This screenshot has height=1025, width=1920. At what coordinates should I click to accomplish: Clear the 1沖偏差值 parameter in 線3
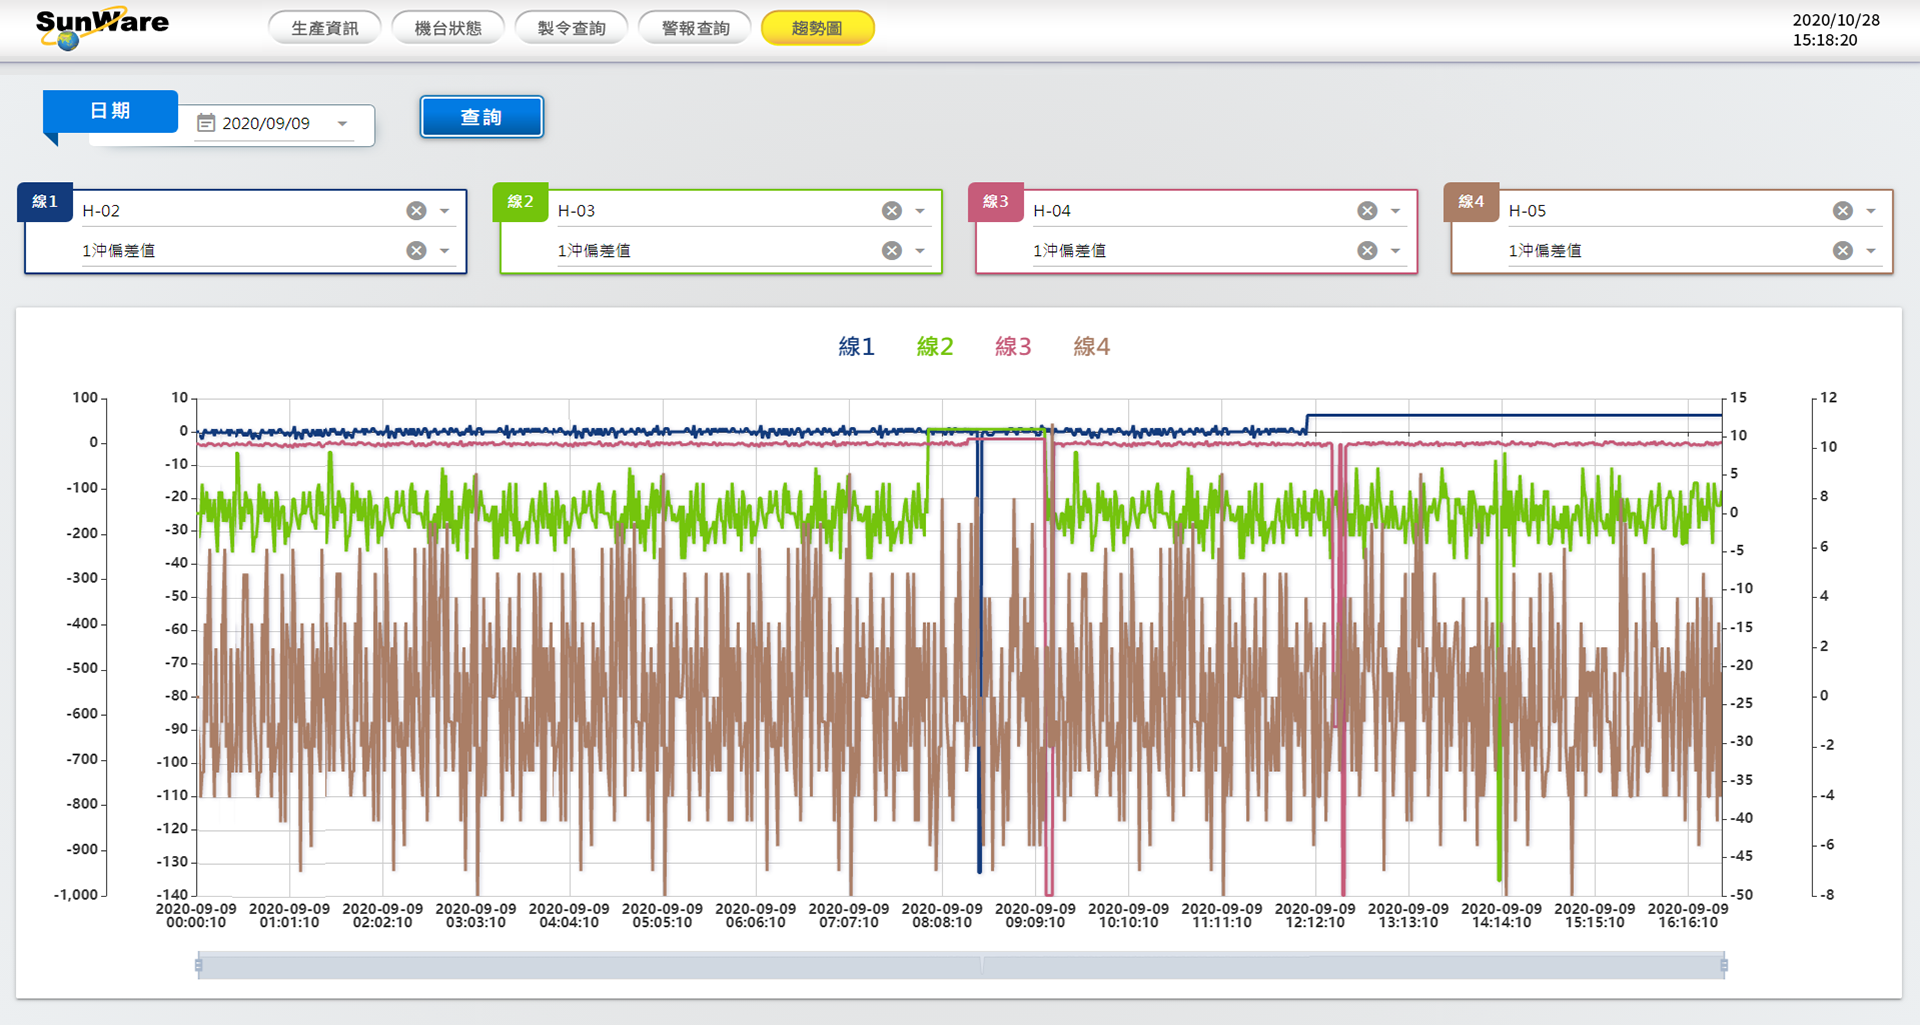click(x=1367, y=251)
